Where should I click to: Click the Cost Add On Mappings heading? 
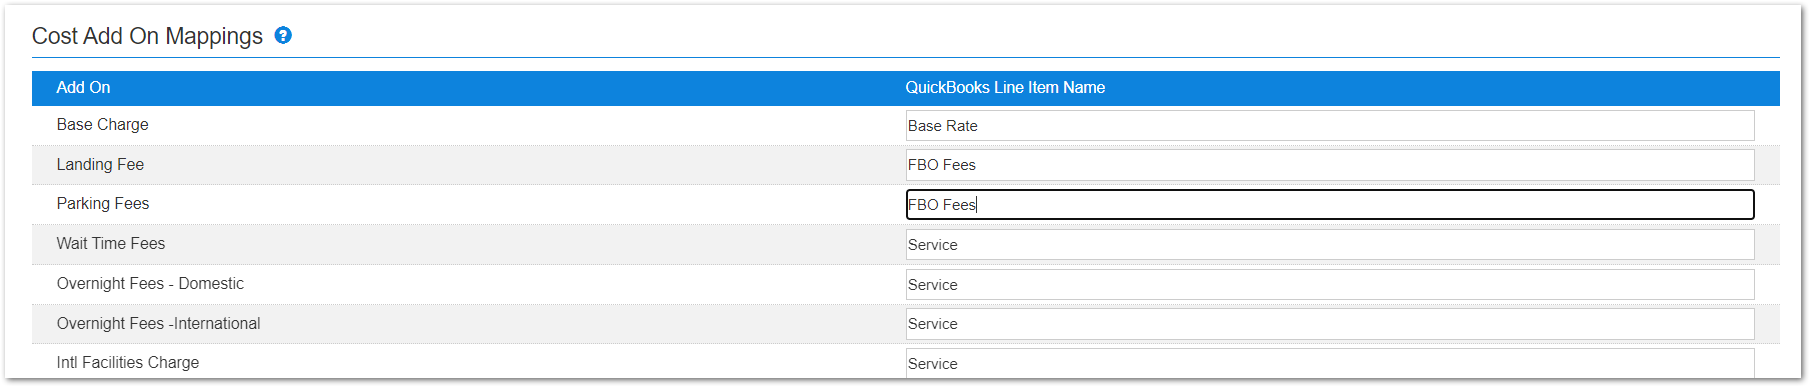(x=147, y=36)
